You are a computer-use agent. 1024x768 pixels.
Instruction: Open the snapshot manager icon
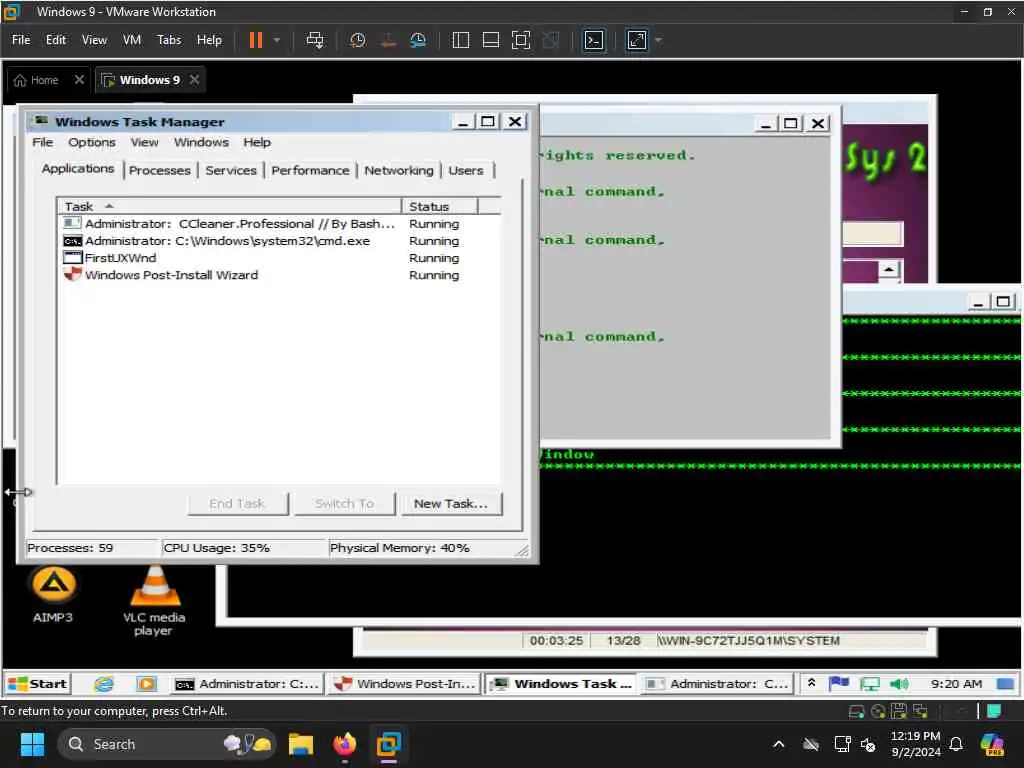(x=418, y=40)
